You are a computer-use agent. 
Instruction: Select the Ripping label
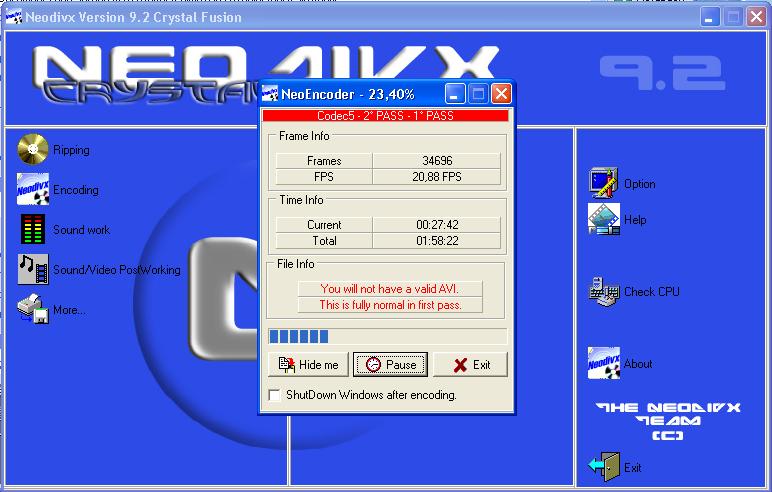(71, 150)
